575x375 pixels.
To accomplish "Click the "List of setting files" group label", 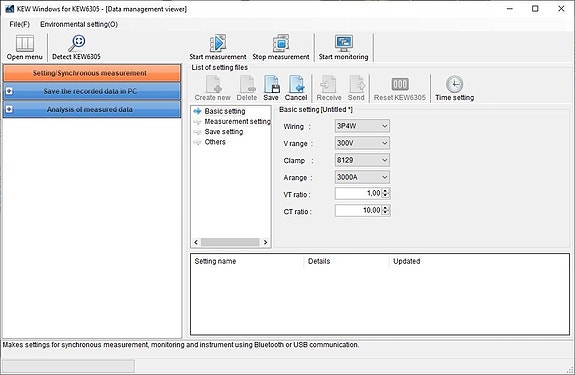I will [x=220, y=67].
